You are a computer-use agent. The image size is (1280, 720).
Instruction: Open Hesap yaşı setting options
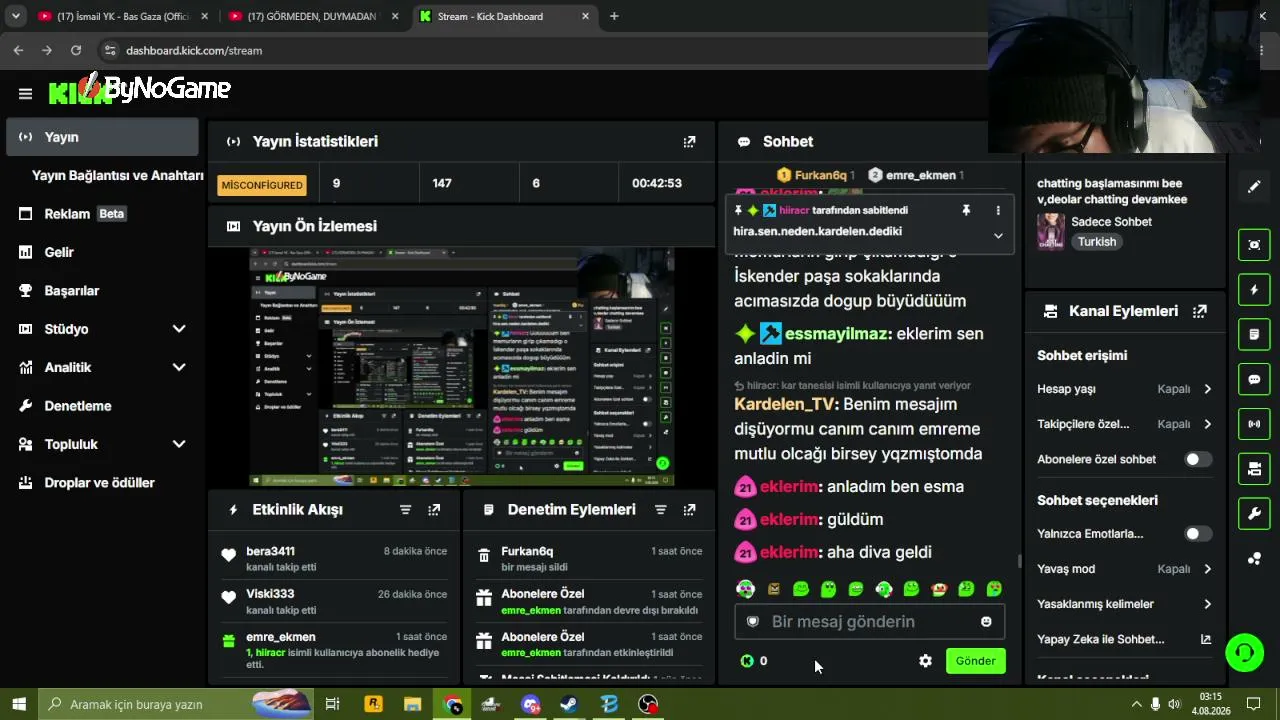pos(1124,389)
